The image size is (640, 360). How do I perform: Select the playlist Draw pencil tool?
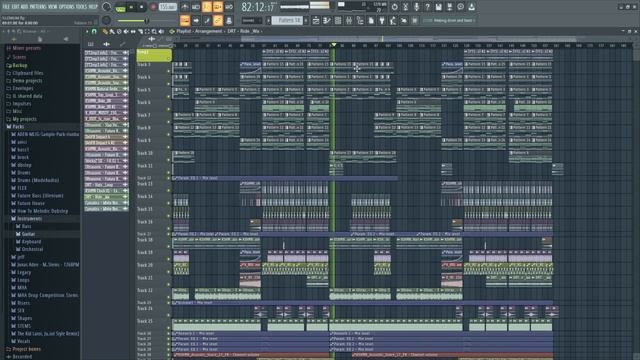pos(105,31)
